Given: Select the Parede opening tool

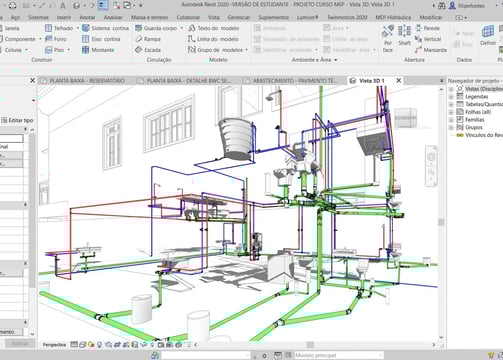Looking at the screenshot, I should click(x=427, y=28).
